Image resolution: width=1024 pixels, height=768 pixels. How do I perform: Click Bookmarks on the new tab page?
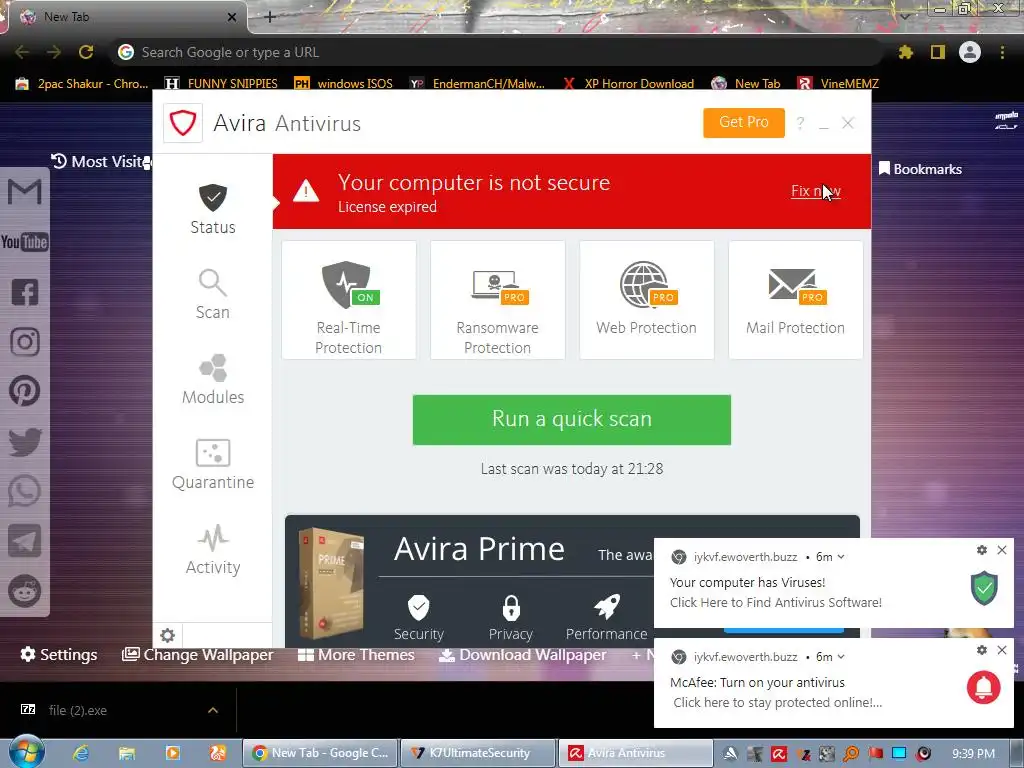click(x=921, y=169)
